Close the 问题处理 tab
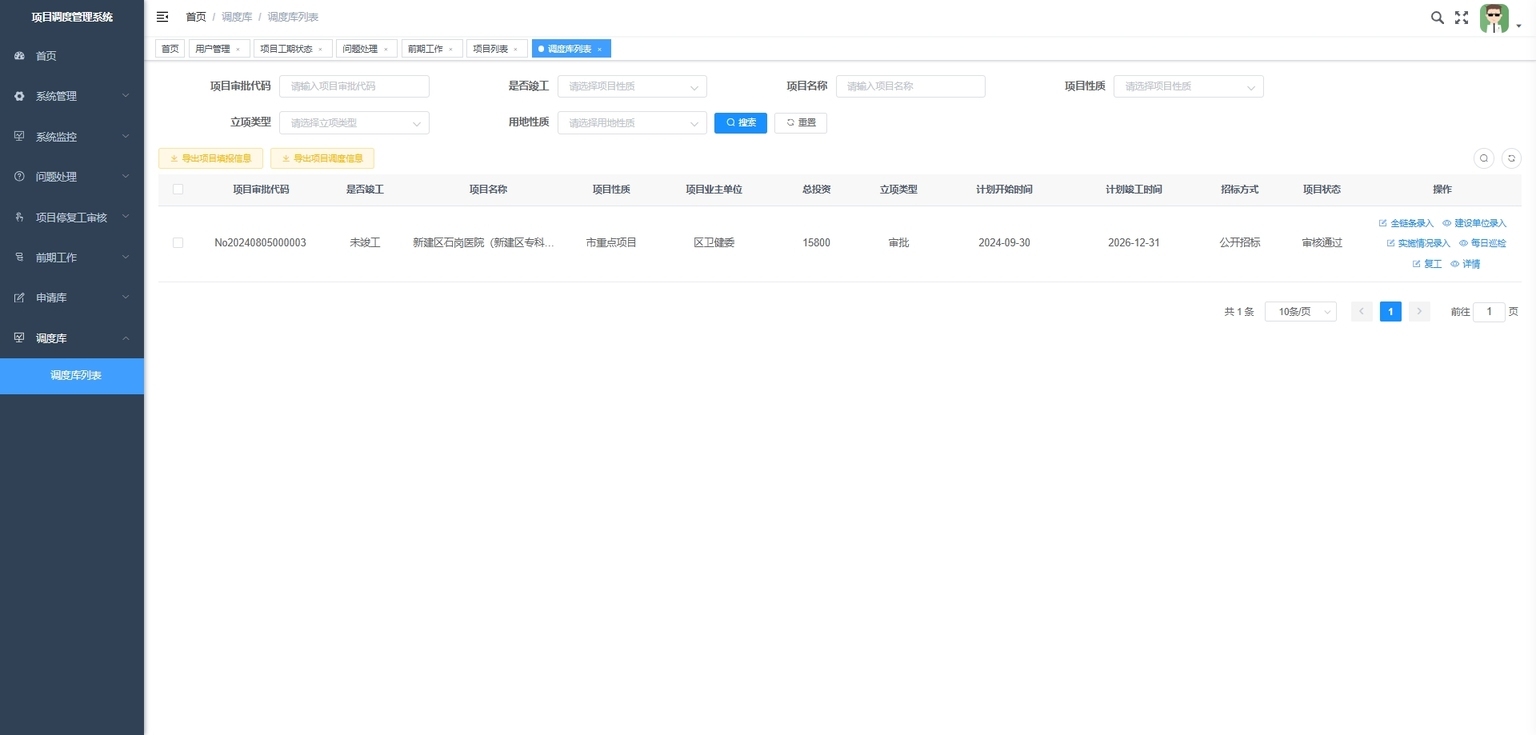Image resolution: width=1536 pixels, height=735 pixels. (x=386, y=49)
